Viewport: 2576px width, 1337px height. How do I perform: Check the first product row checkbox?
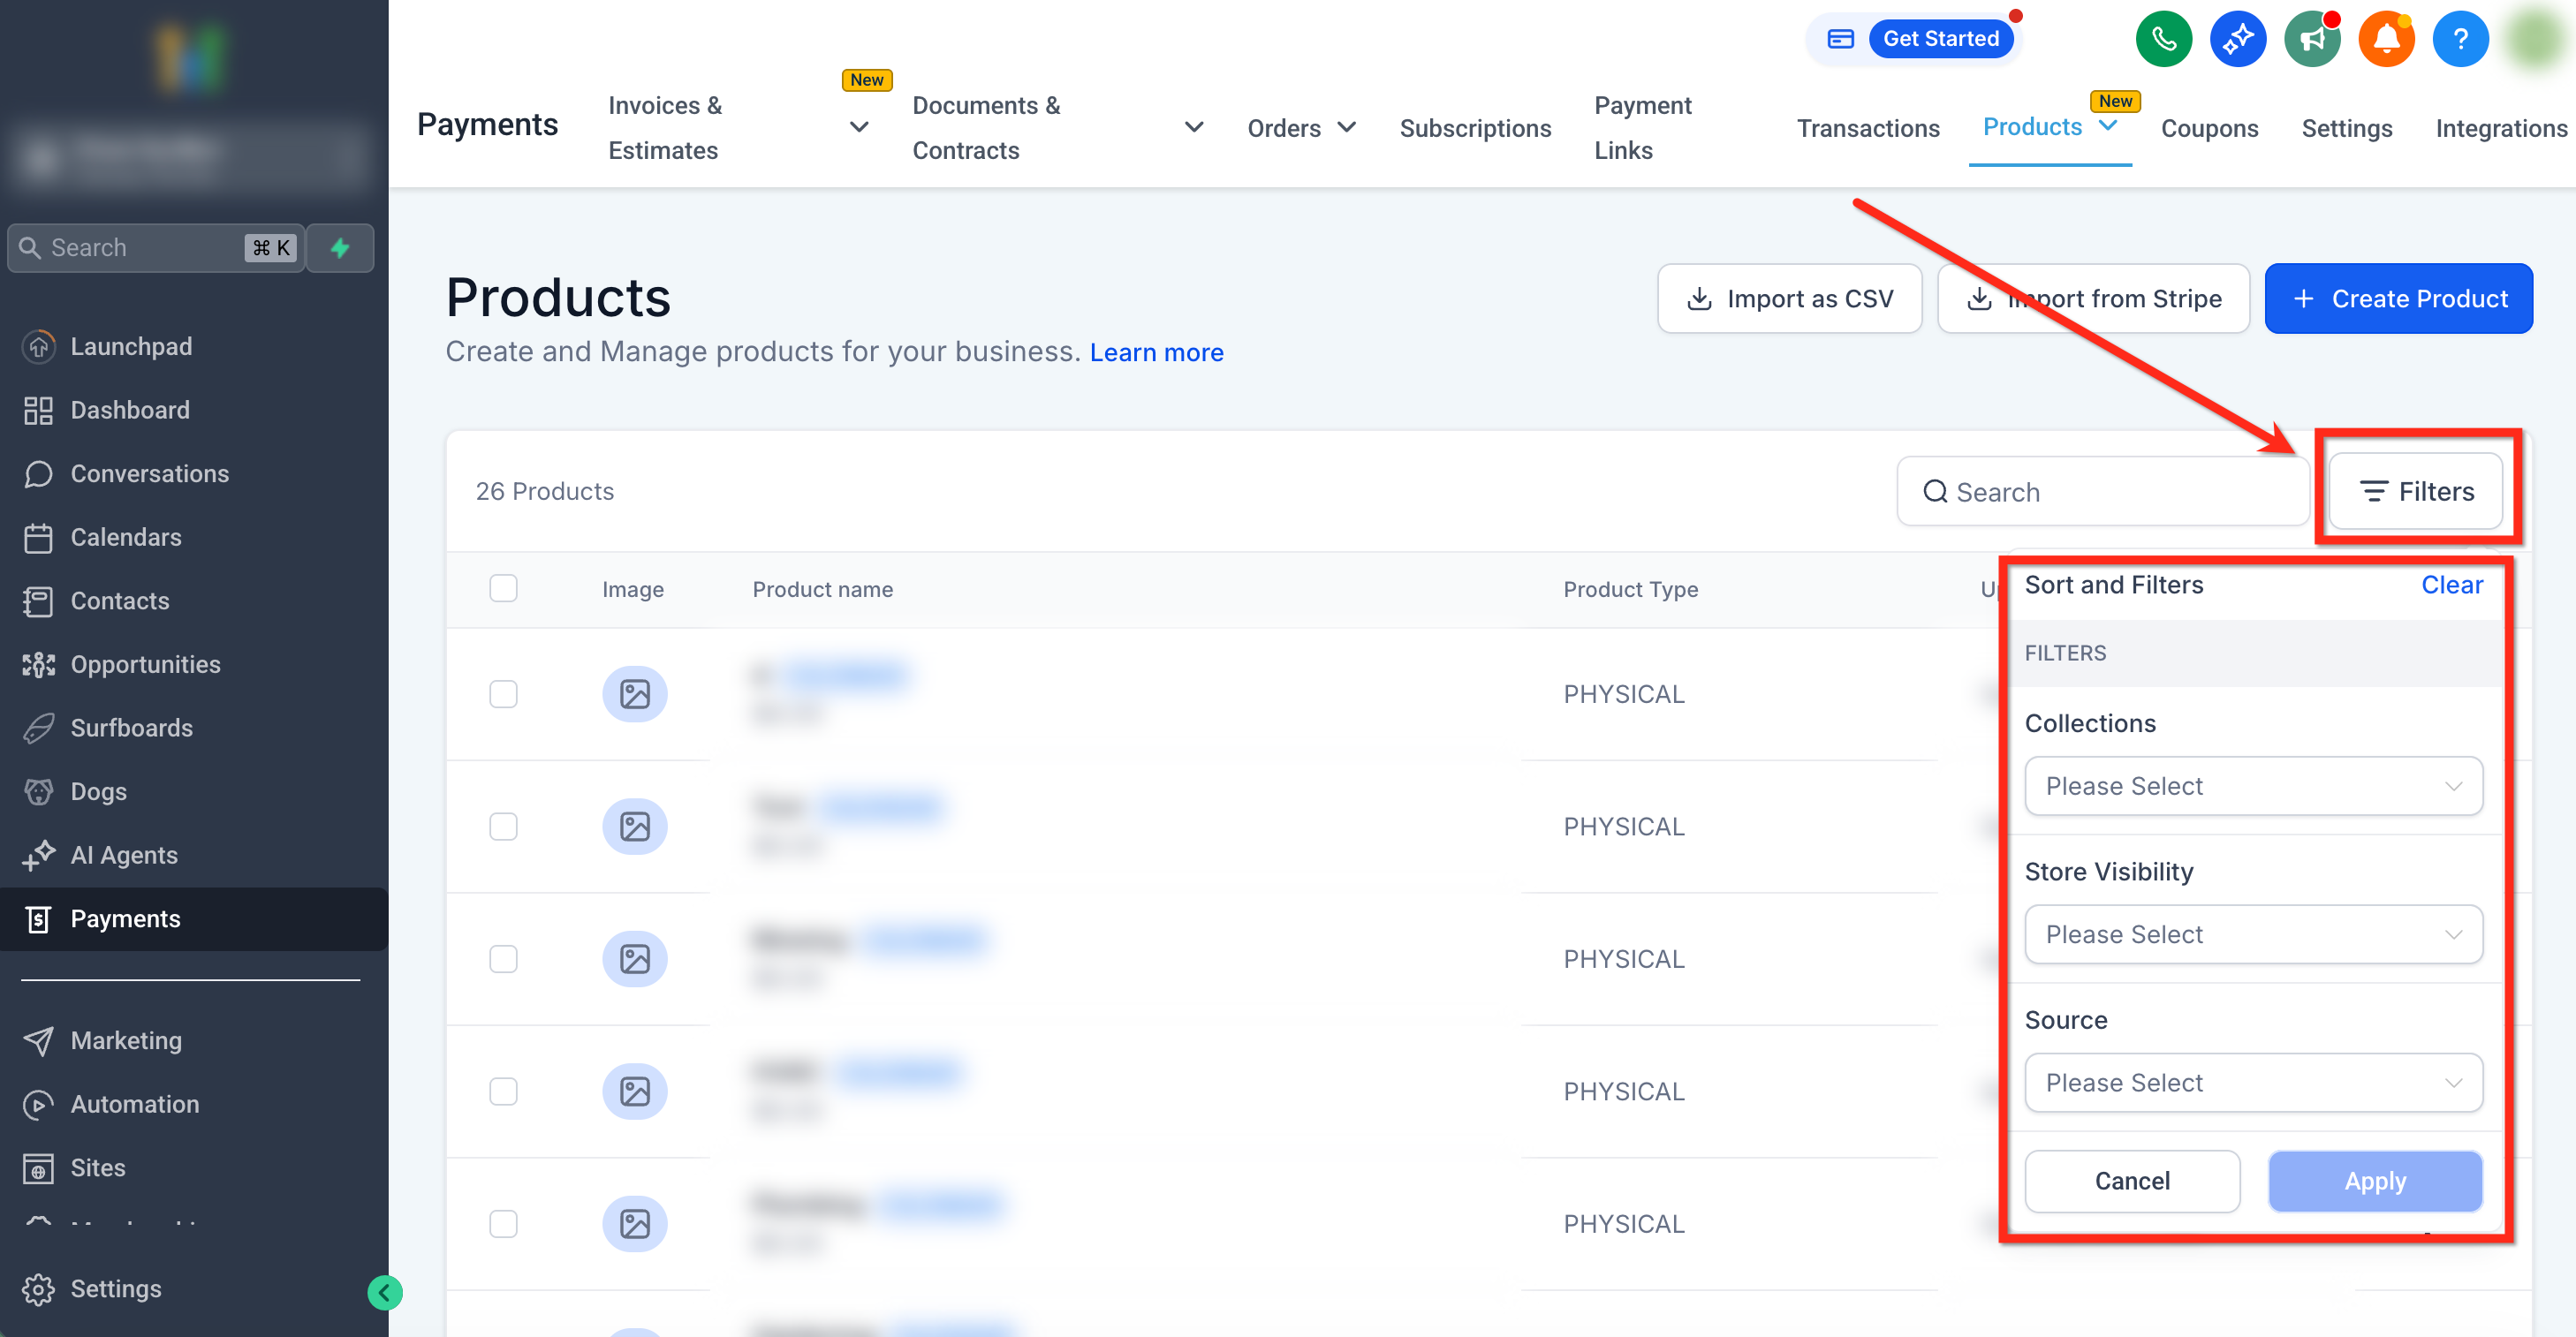[x=503, y=694]
